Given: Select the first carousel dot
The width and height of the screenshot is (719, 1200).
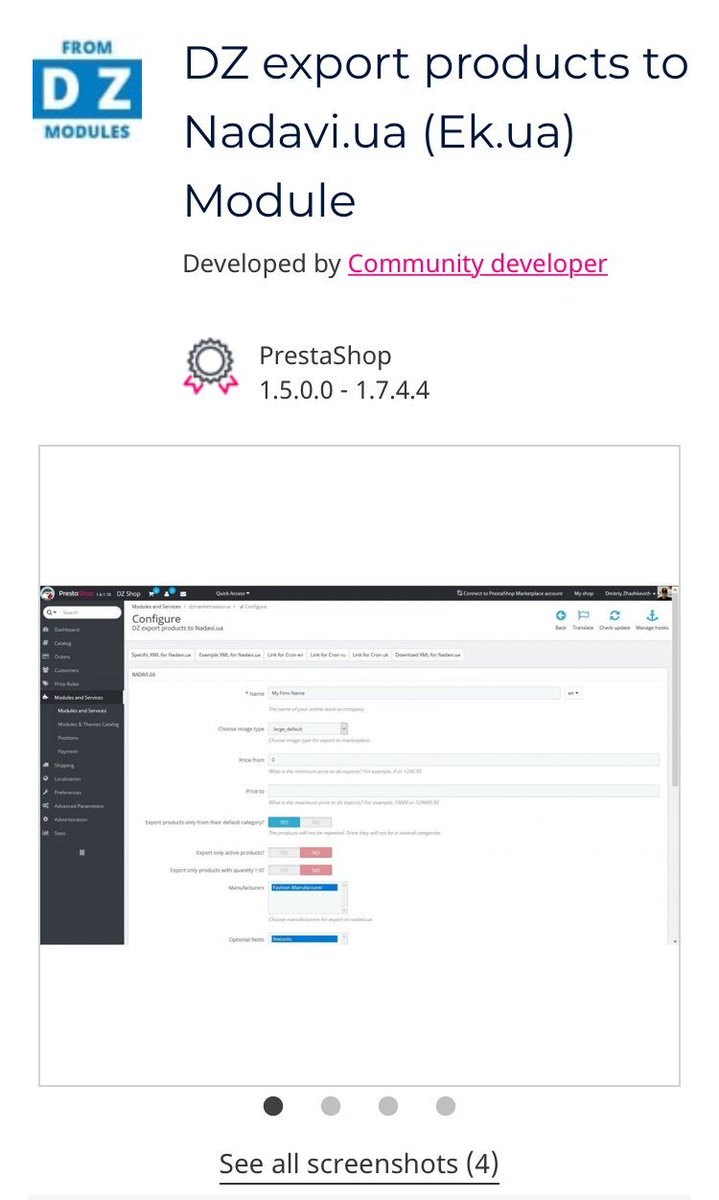Looking at the screenshot, I should coord(273,1106).
